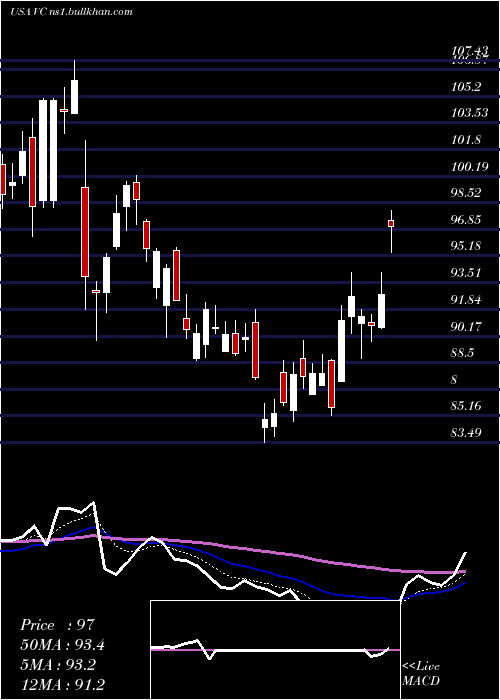This screenshot has height=700, width=500.
Task: Click the 96.85 axis value
Action: (466, 220)
